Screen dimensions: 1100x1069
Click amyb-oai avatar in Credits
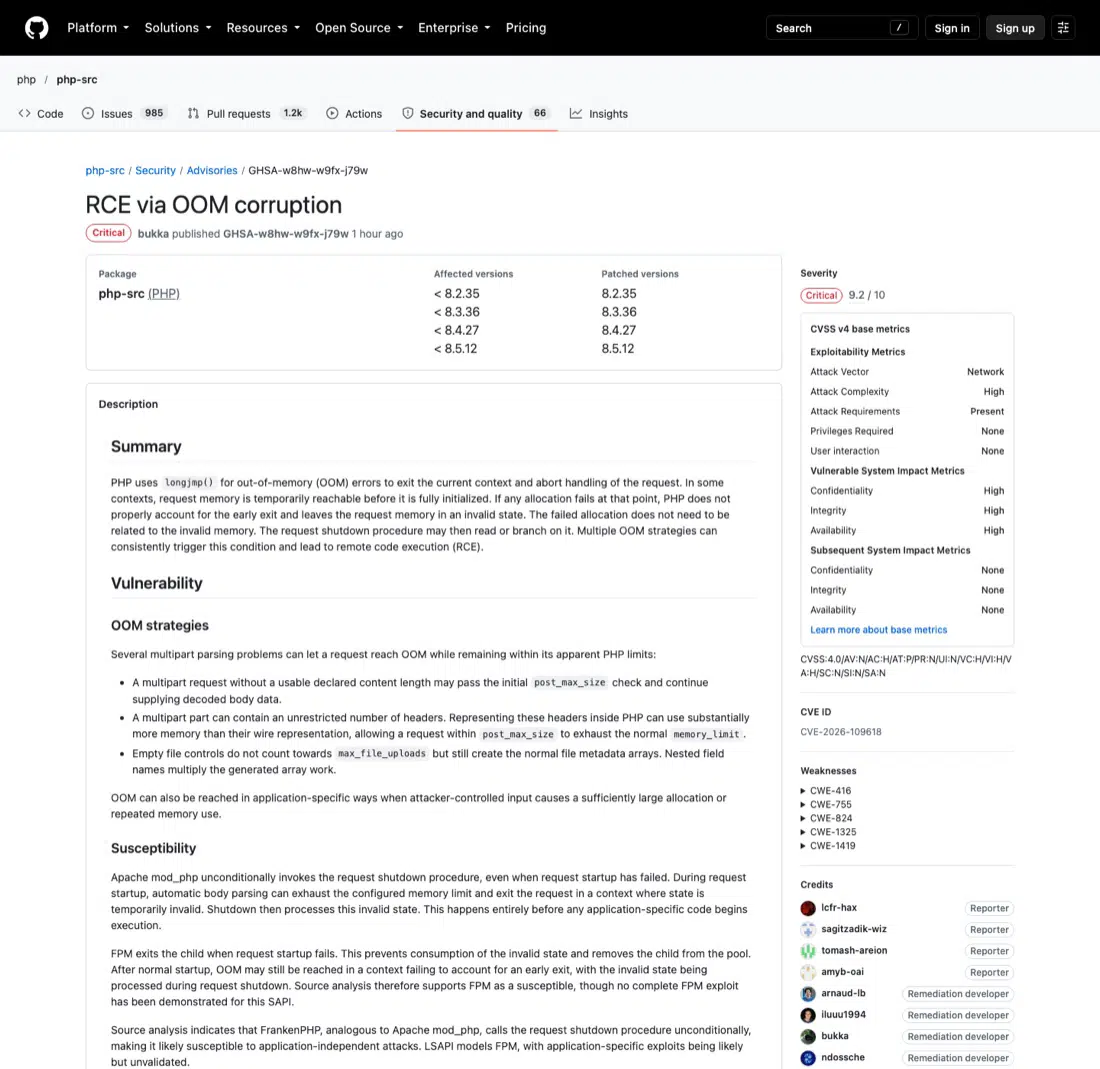click(x=808, y=972)
